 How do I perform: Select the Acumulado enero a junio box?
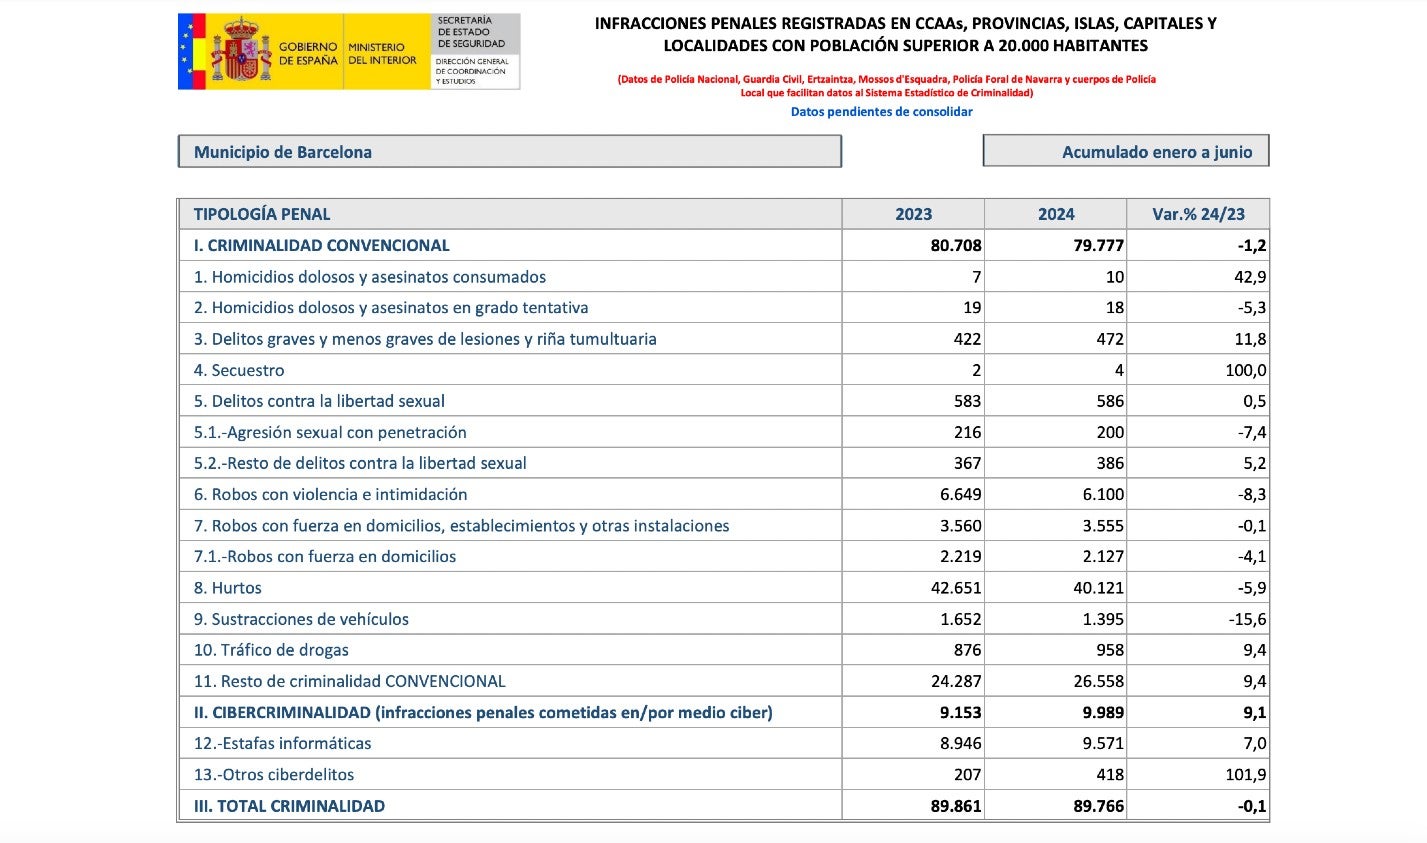click(x=1126, y=152)
